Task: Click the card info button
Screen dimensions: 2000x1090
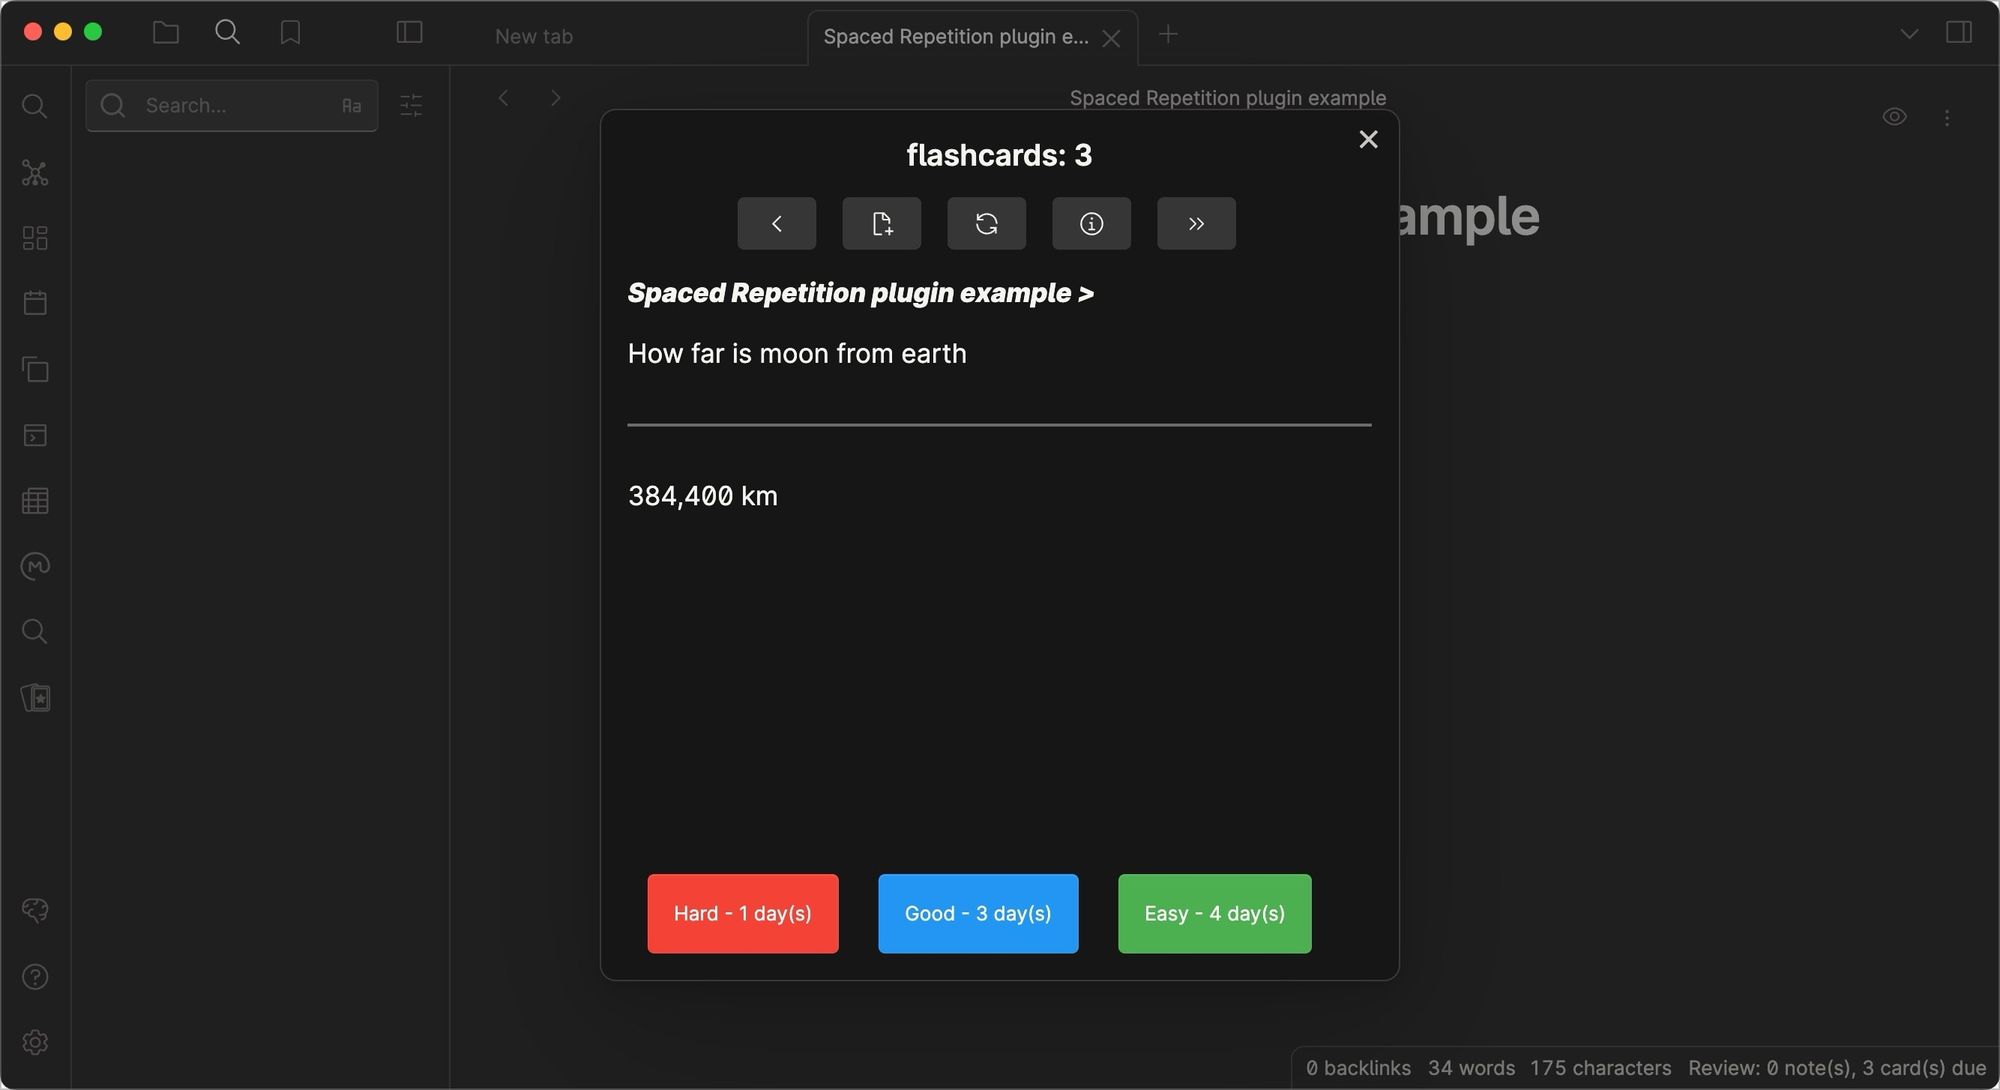Action: pos(1091,223)
